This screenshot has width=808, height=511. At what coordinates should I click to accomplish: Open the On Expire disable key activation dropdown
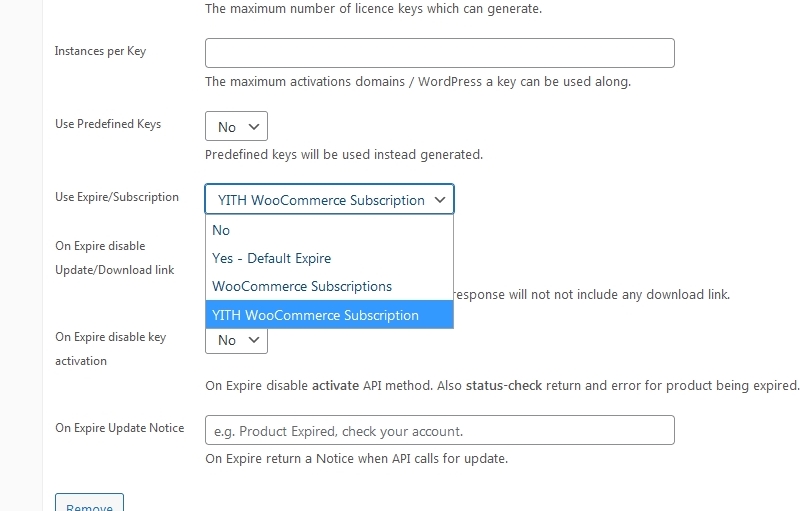(236, 340)
